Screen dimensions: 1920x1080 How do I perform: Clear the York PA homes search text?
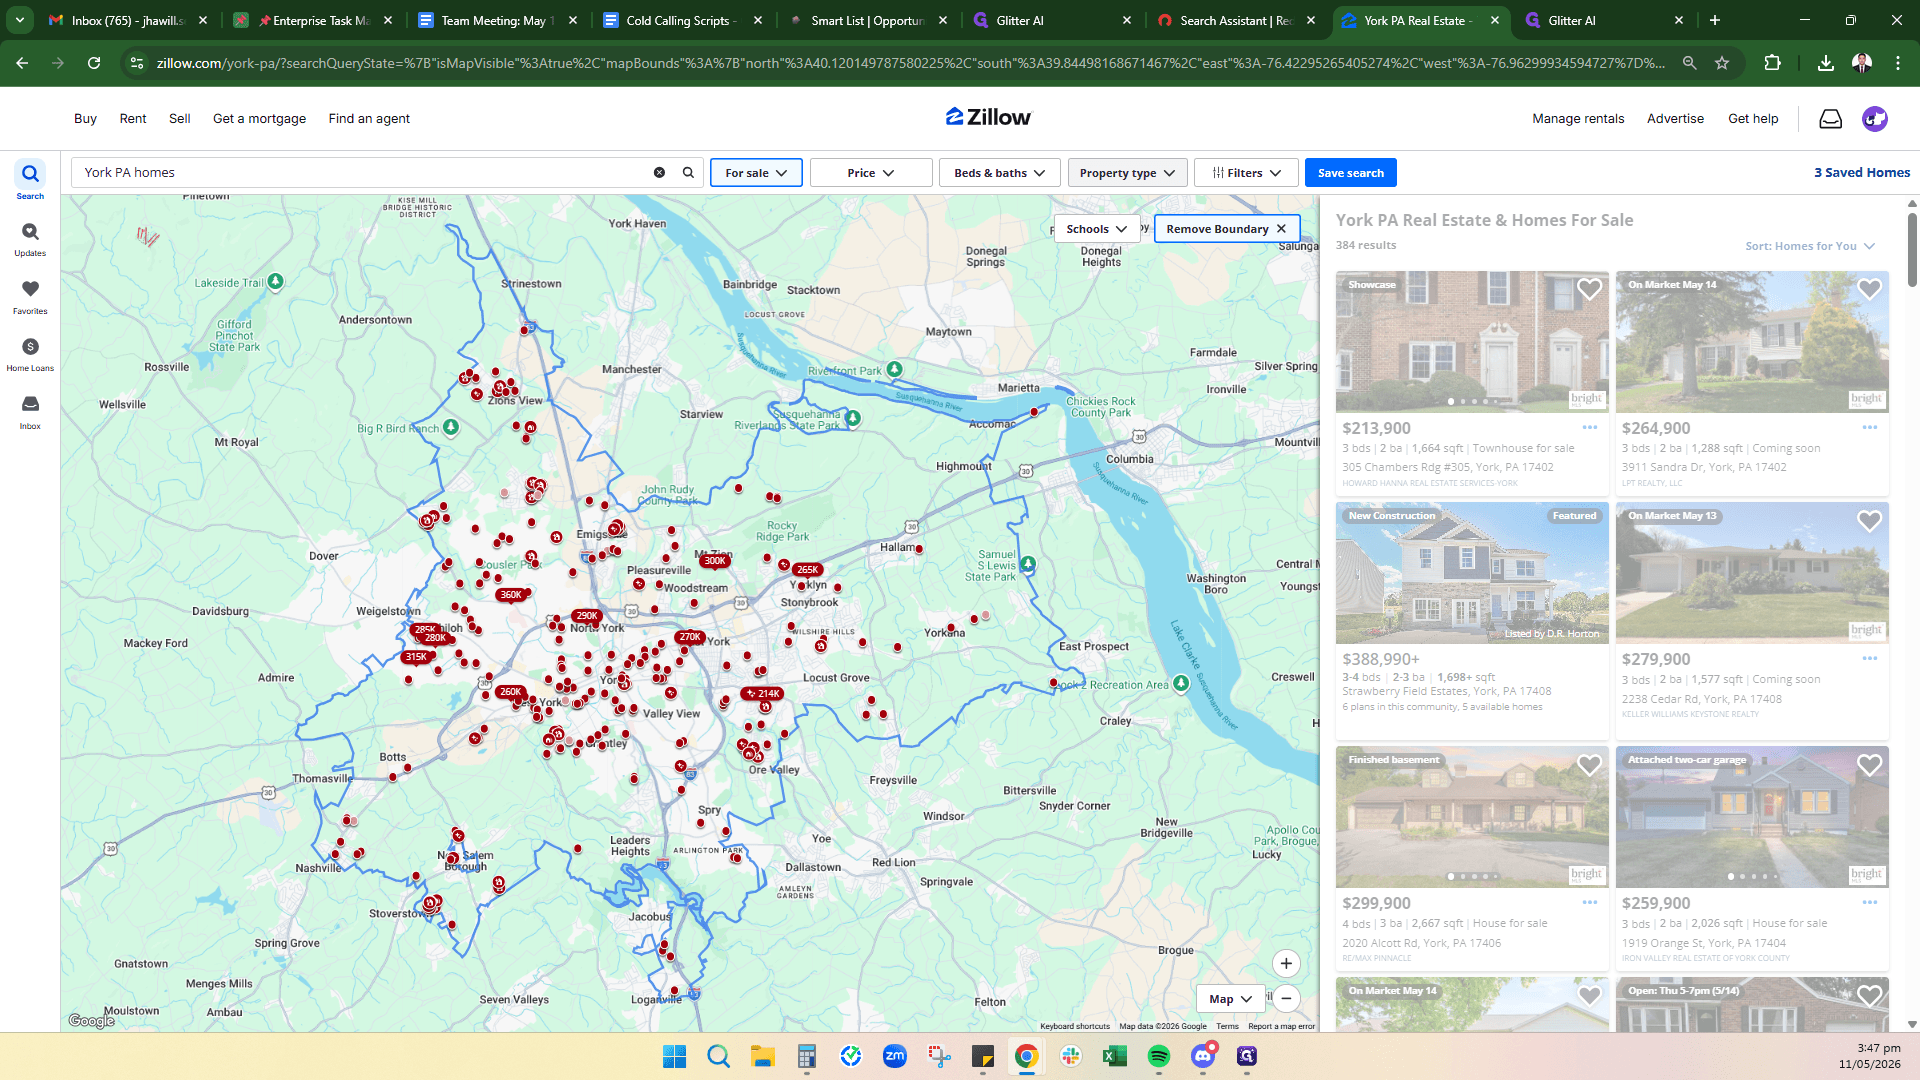(x=659, y=173)
